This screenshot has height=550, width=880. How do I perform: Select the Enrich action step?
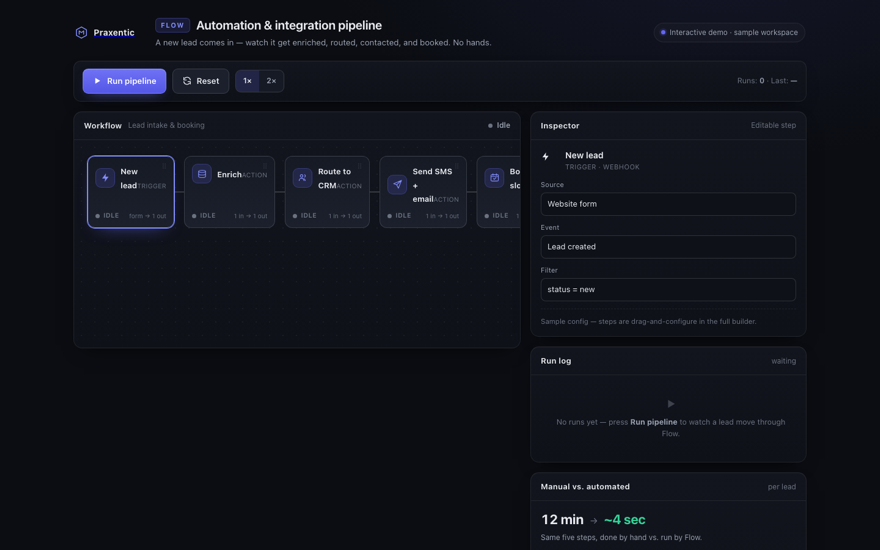230,192
